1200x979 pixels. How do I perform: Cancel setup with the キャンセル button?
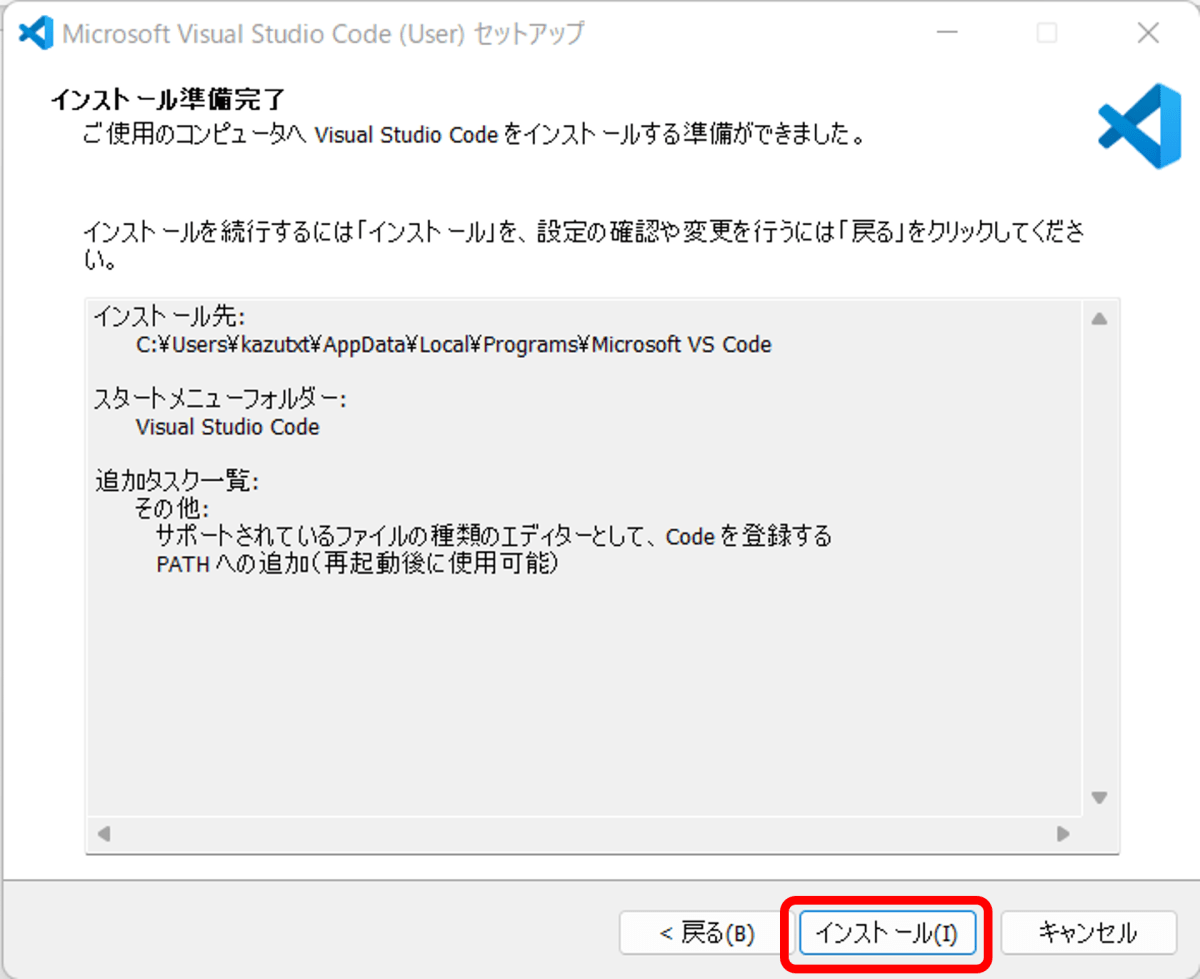(x=1088, y=934)
